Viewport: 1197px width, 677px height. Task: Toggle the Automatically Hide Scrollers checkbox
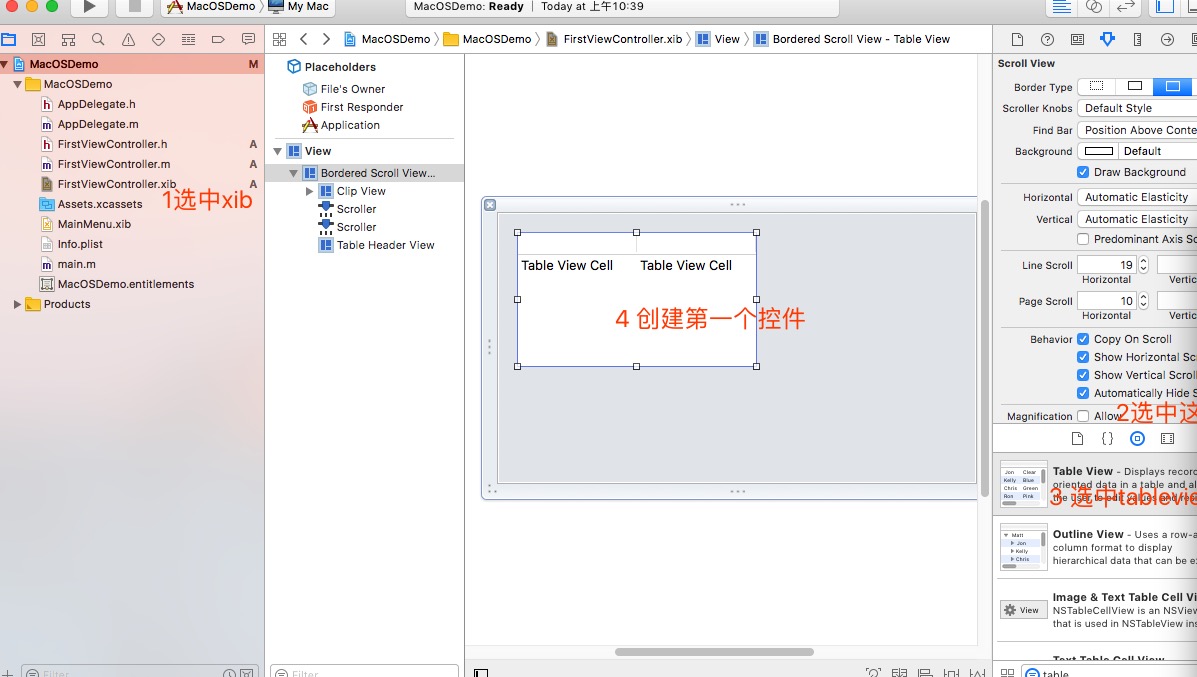1082,393
